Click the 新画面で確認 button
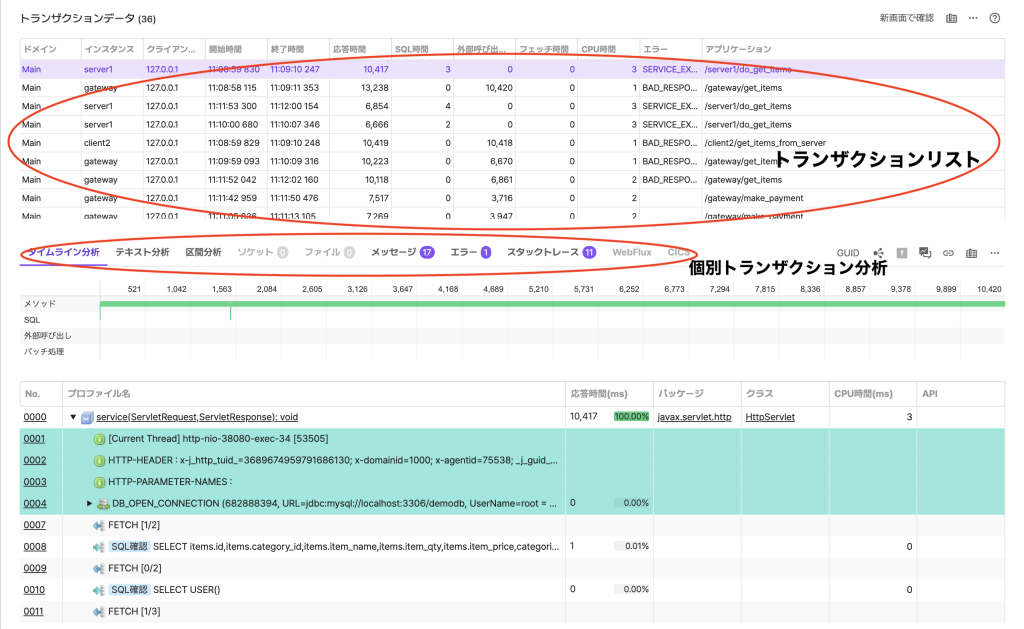The height and width of the screenshot is (629, 1024). click(x=906, y=18)
